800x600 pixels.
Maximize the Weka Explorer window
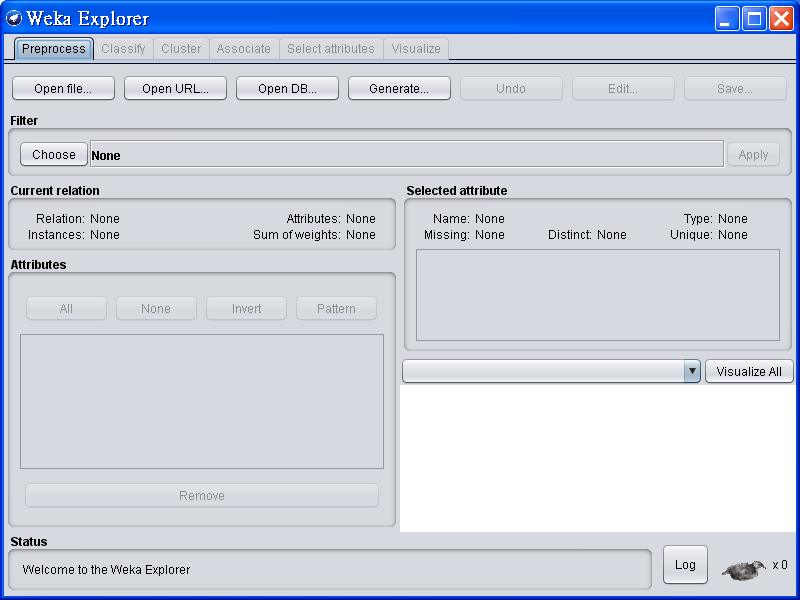(x=754, y=19)
